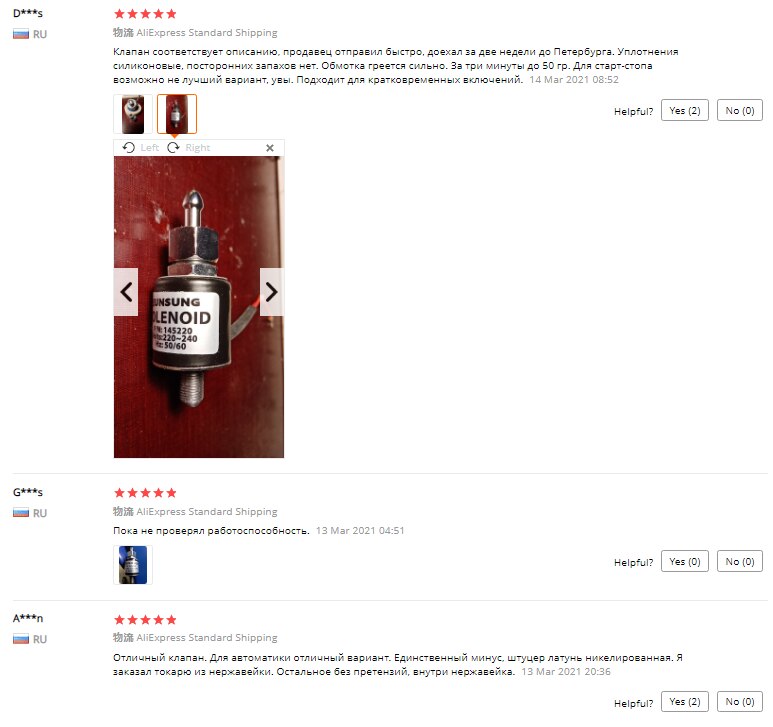The image size is (773, 727).
Task: Vote No (0) on D***s review
Action: click(x=739, y=110)
